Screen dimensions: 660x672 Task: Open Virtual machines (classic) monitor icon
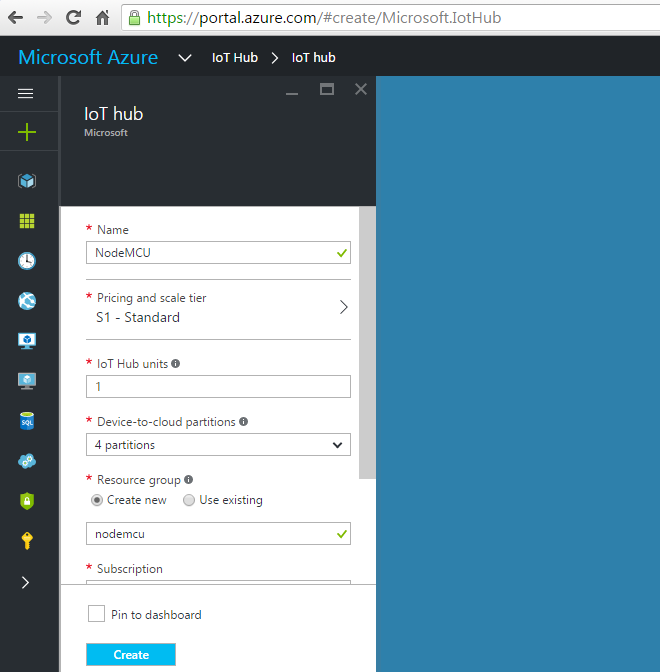(x=27, y=381)
